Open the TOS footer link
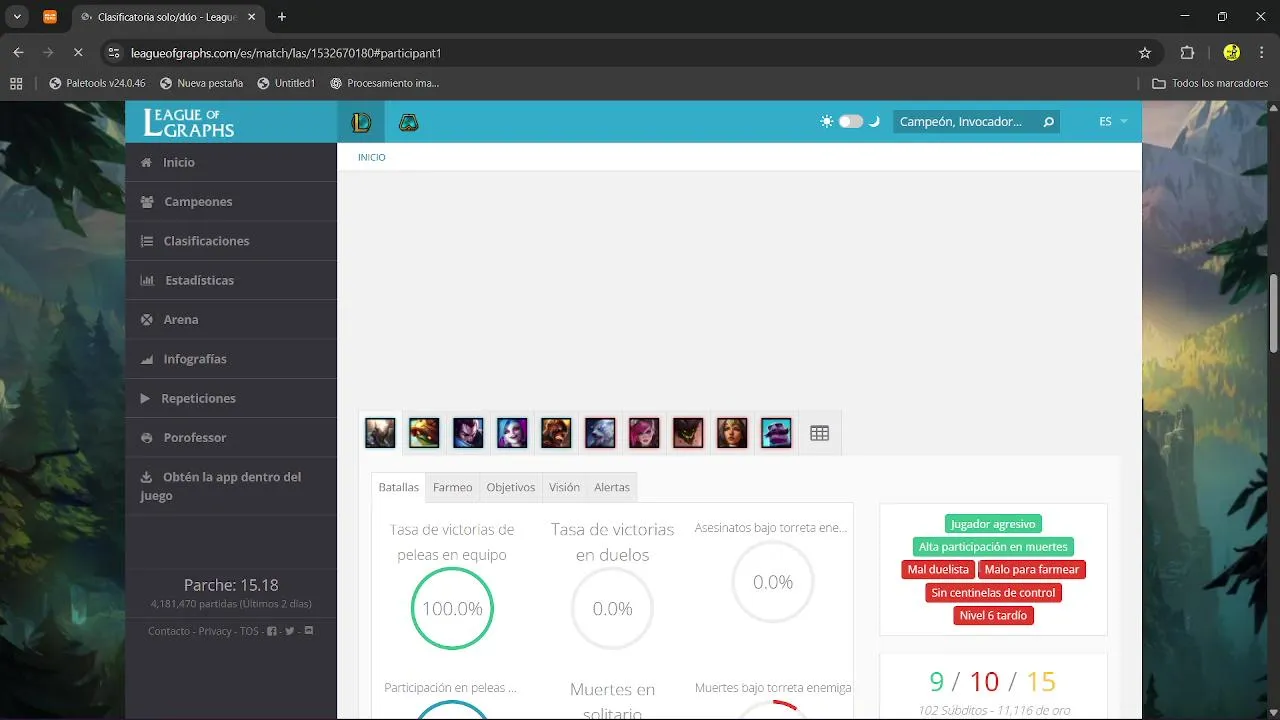Screen dimensions: 1280x720 coord(249,631)
